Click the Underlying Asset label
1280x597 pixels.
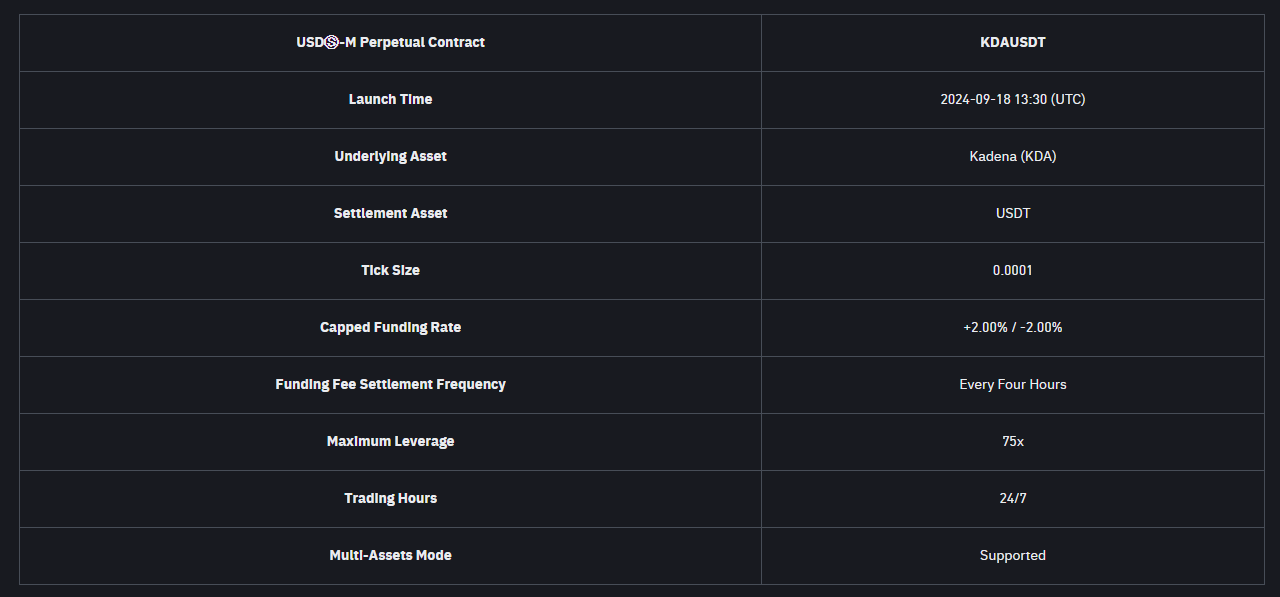pyautogui.click(x=390, y=157)
